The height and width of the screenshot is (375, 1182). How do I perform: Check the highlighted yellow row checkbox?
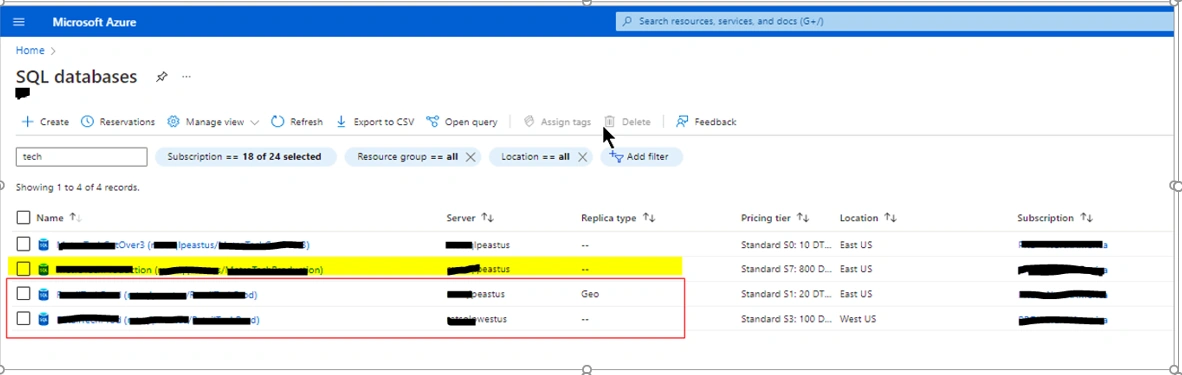click(x=23, y=269)
